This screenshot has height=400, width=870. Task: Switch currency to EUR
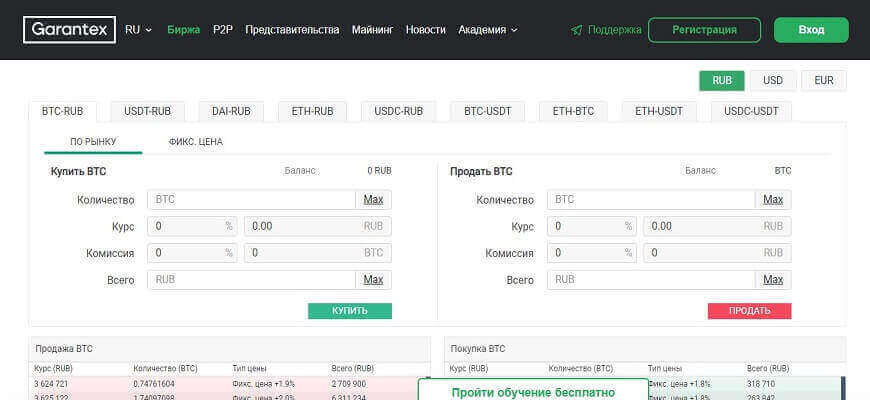pos(824,80)
